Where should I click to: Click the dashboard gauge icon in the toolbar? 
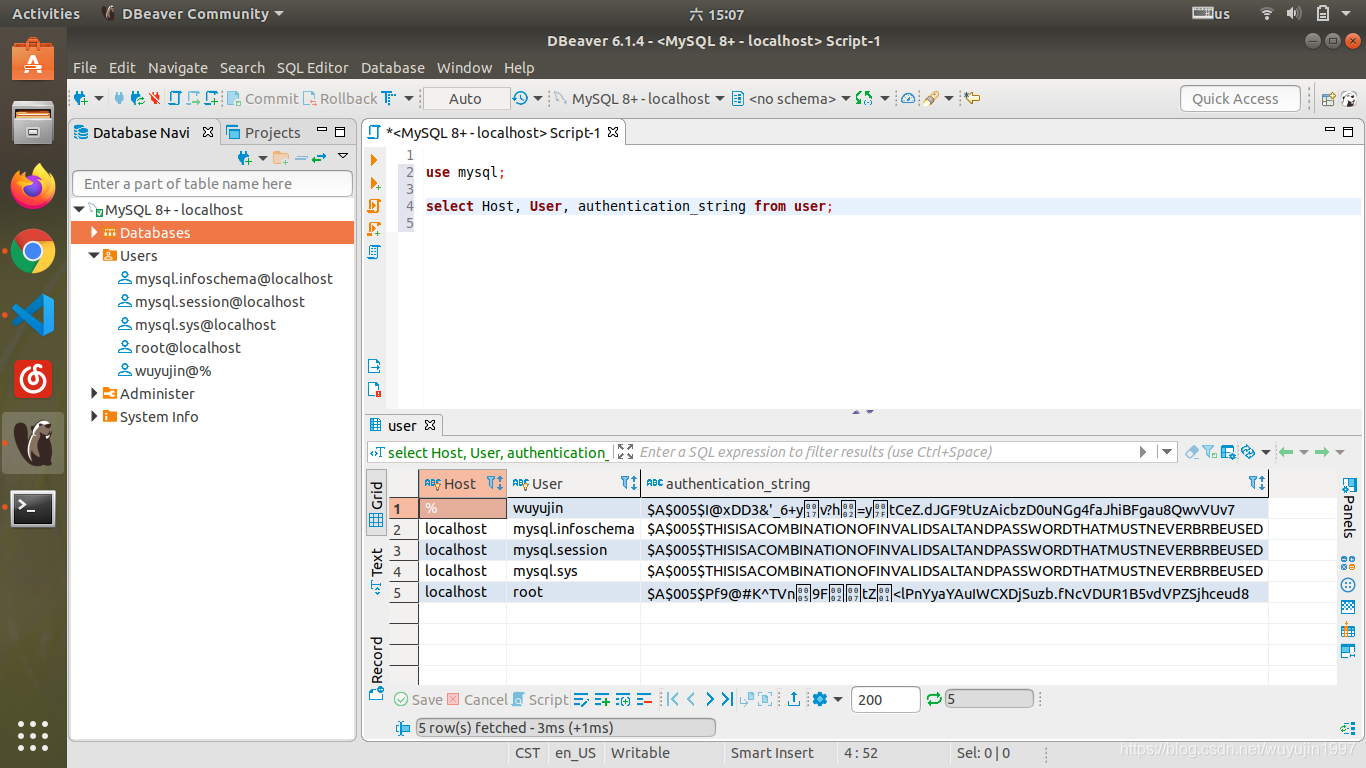(x=908, y=98)
